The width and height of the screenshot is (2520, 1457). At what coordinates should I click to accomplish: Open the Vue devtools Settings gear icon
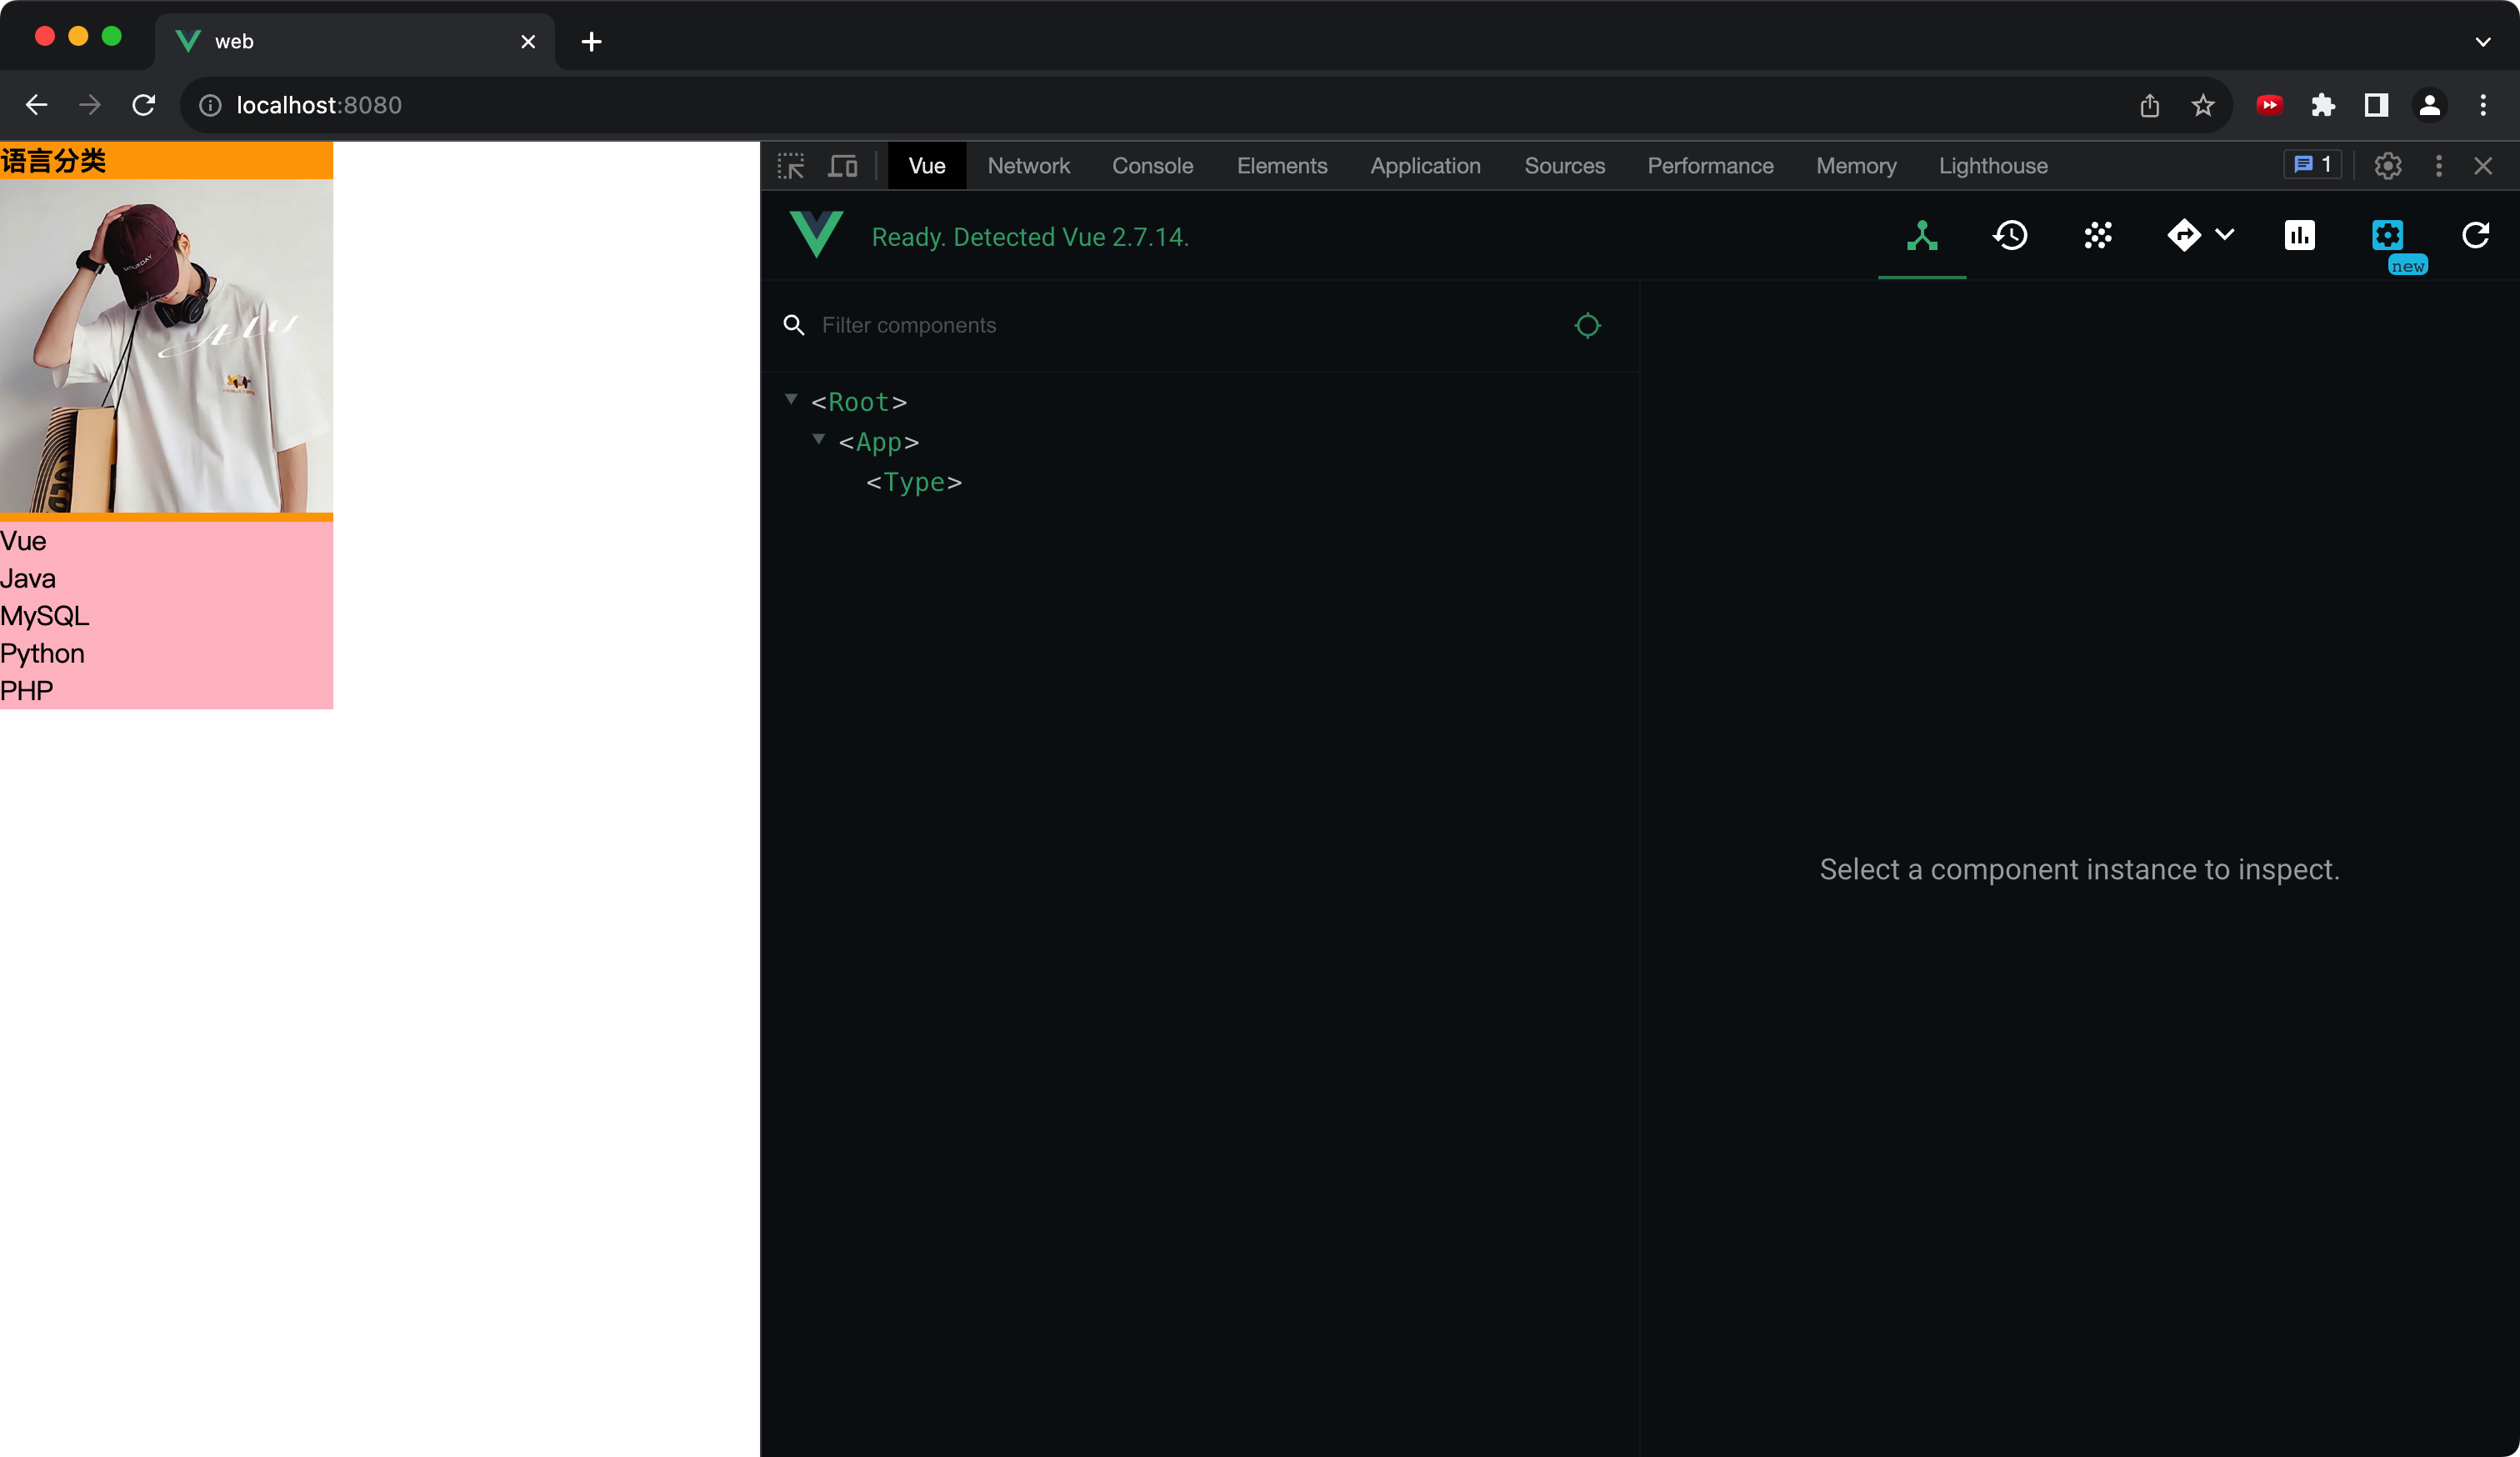point(2387,236)
